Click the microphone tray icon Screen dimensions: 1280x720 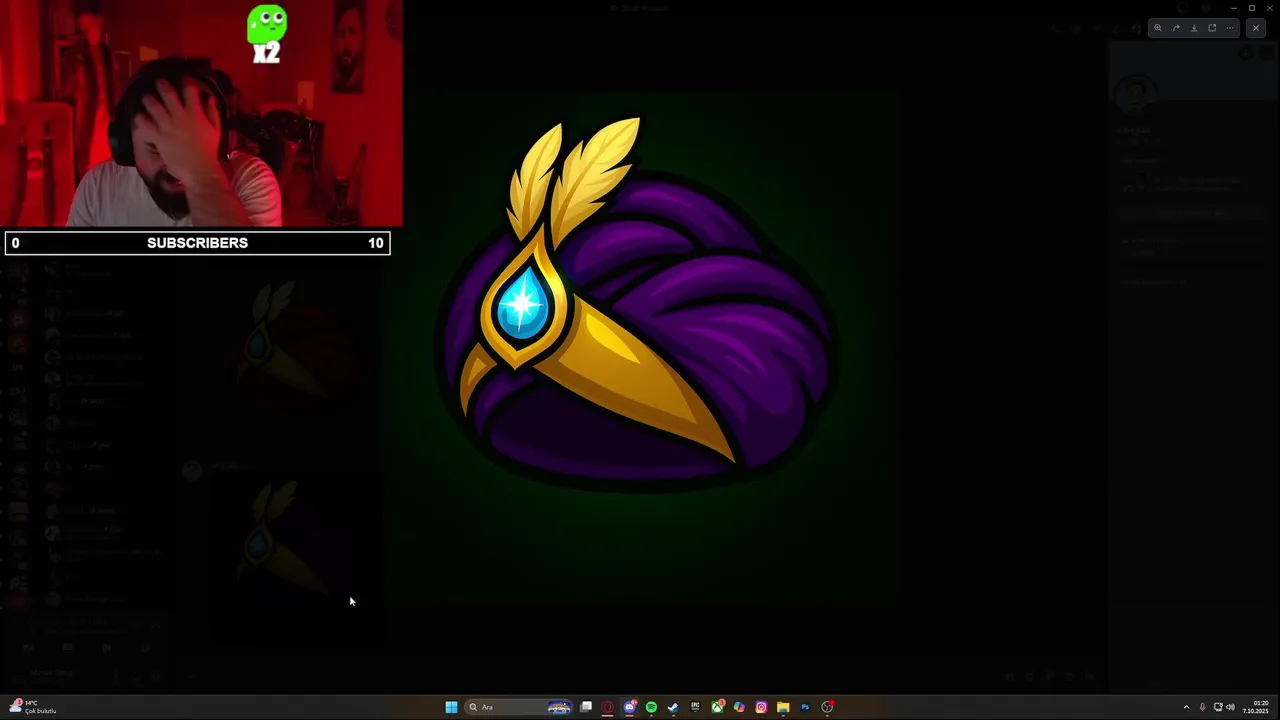[1202, 707]
